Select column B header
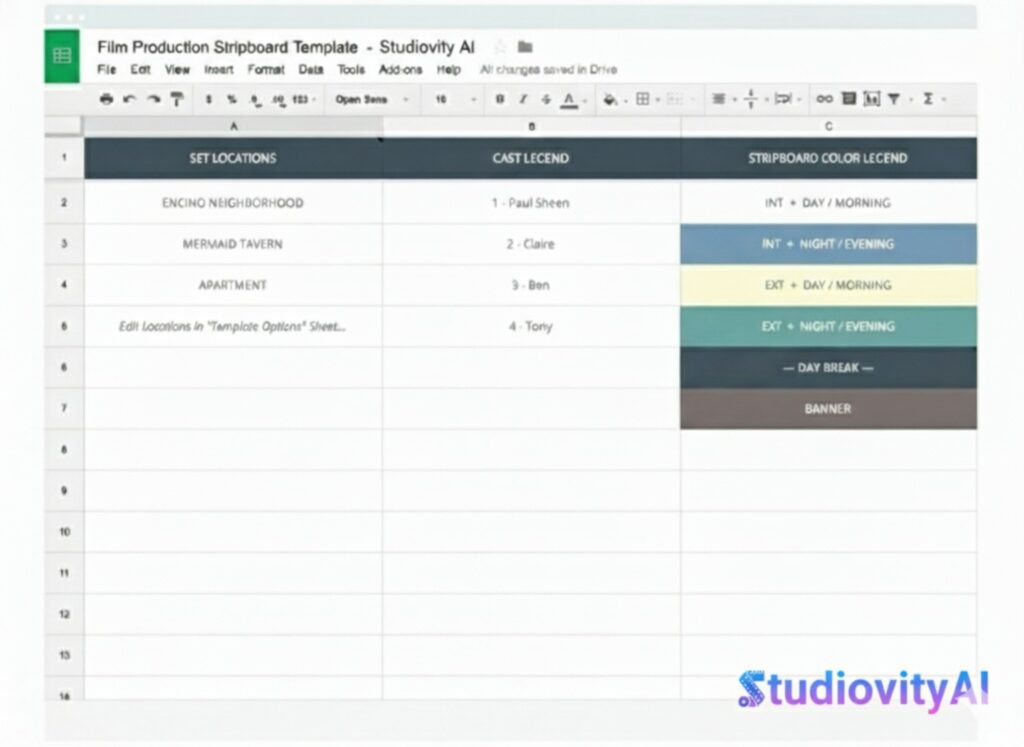1024x747 pixels. point(531,126)
